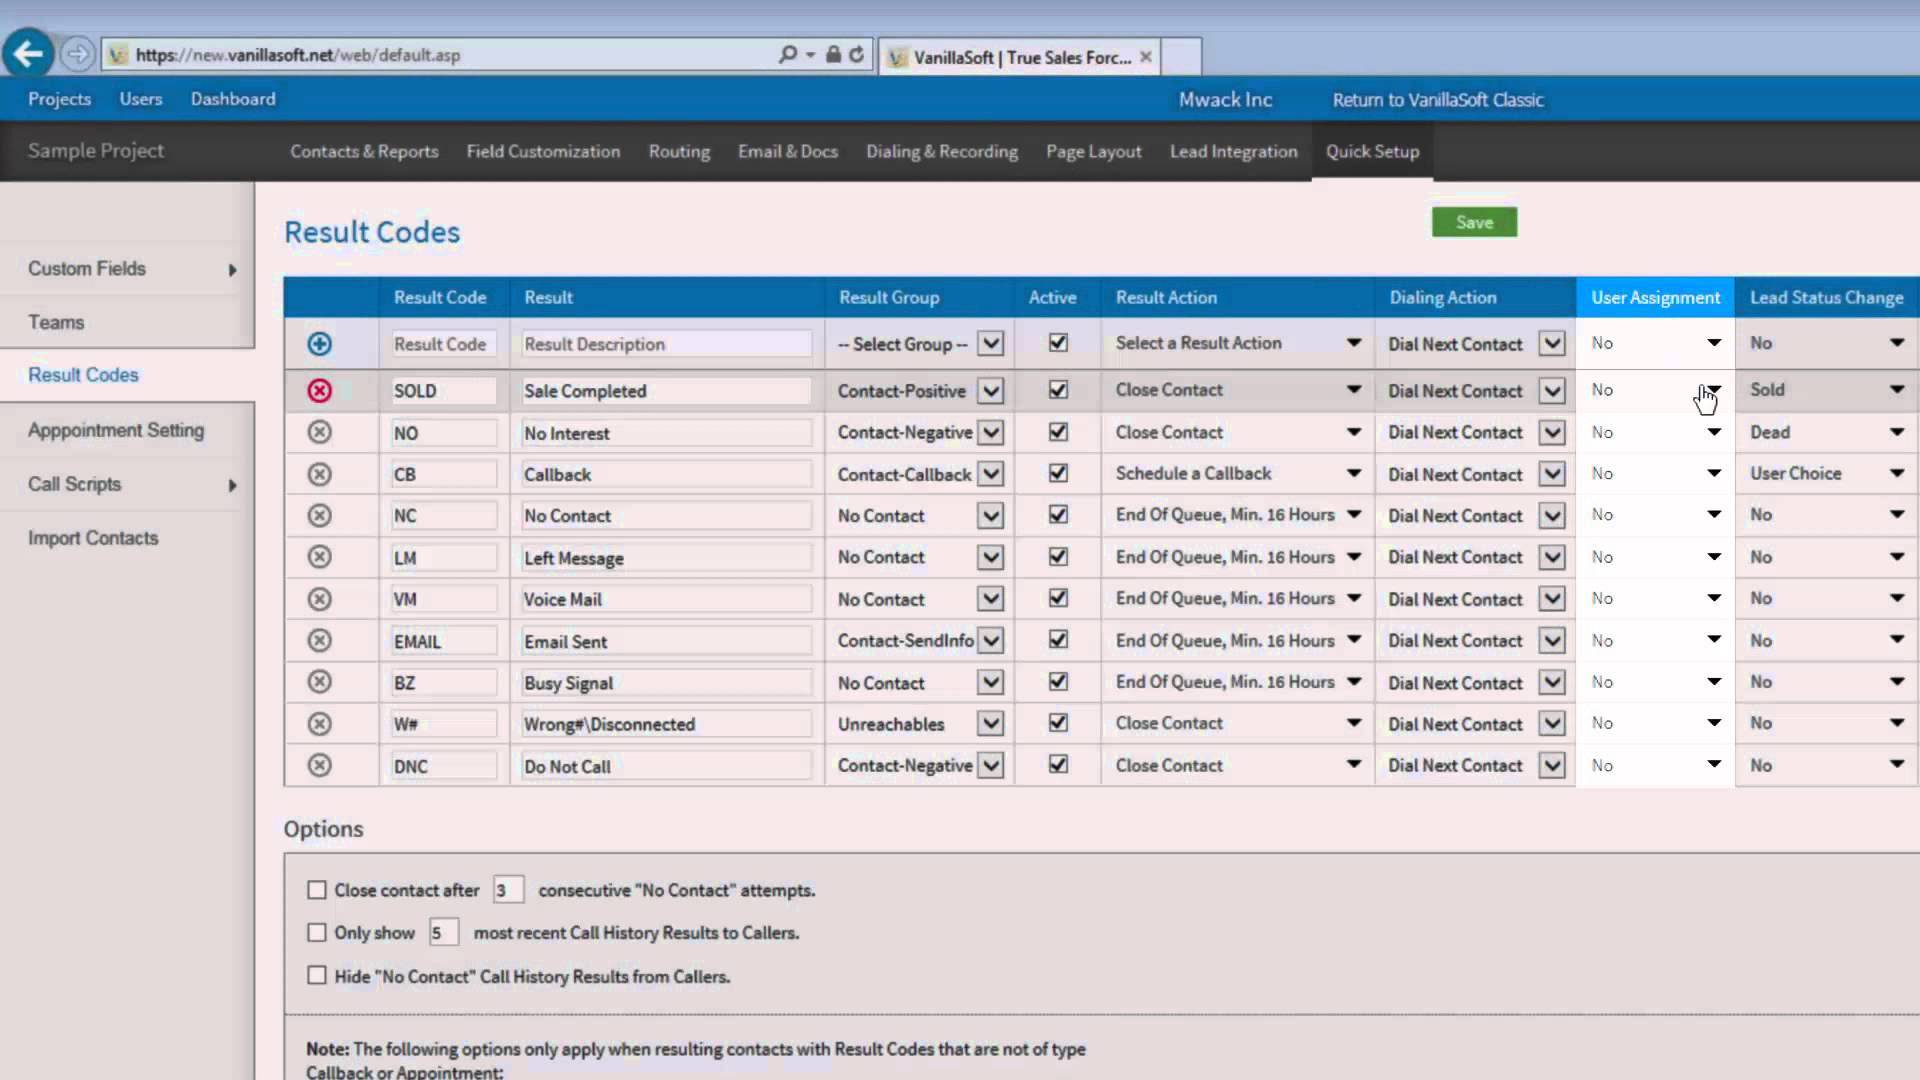Viewport: 1920px width, 1080px height.
Task: Open the Lead Integration menu
Action: [1233, 151]
